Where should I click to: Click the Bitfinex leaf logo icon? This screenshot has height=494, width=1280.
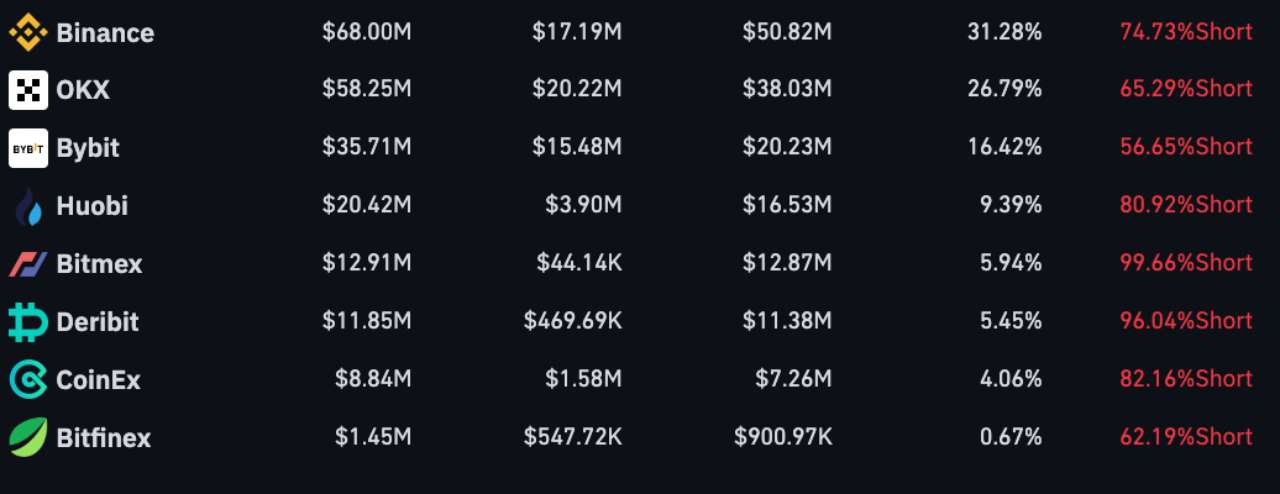click(28, 437)
